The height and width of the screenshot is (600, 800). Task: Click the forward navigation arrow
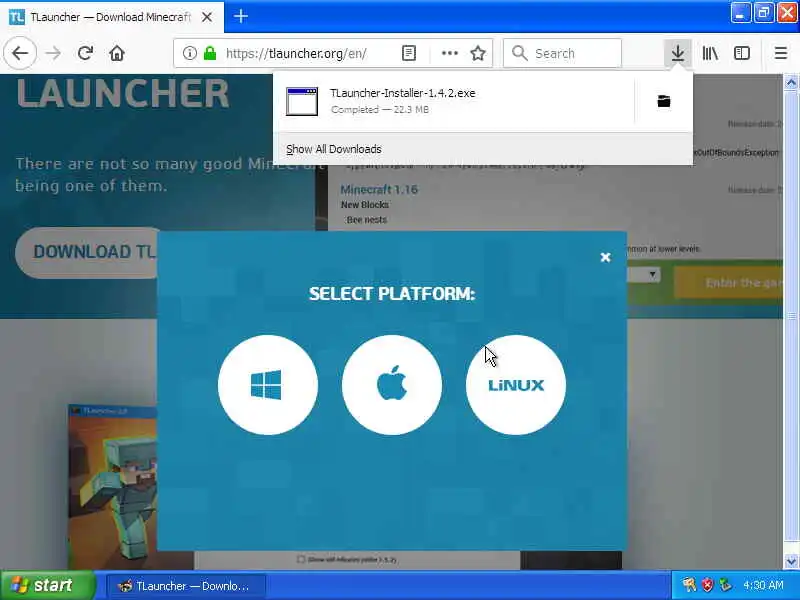[x=53, y=53]
